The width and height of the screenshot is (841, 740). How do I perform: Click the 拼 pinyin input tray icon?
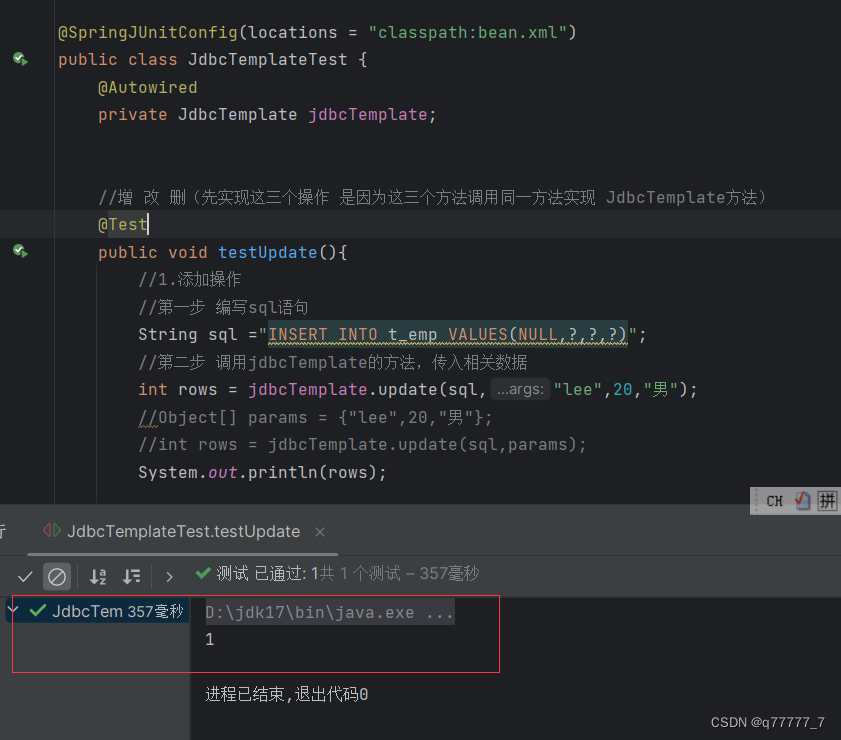tap(827, 501)
